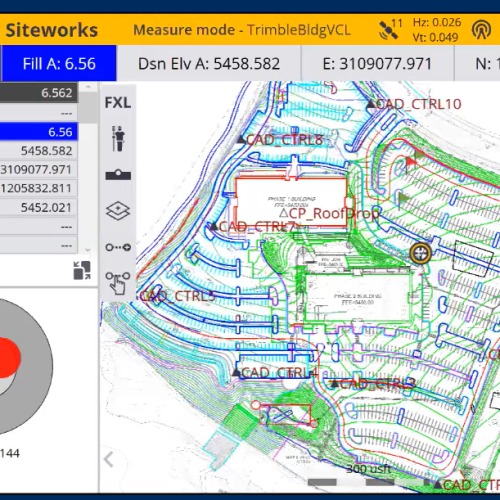
Task: Select the 5458.582 value row
Action: (39, 151)
